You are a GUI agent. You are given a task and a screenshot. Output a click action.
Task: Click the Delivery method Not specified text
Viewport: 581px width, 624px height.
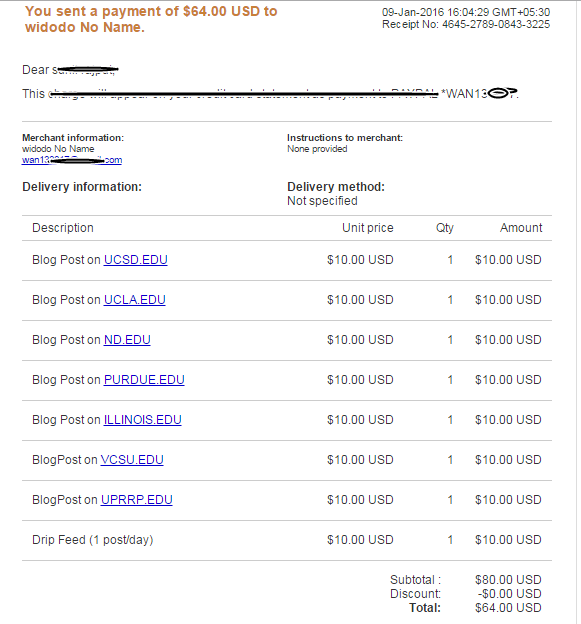click(x=322, y=201)
